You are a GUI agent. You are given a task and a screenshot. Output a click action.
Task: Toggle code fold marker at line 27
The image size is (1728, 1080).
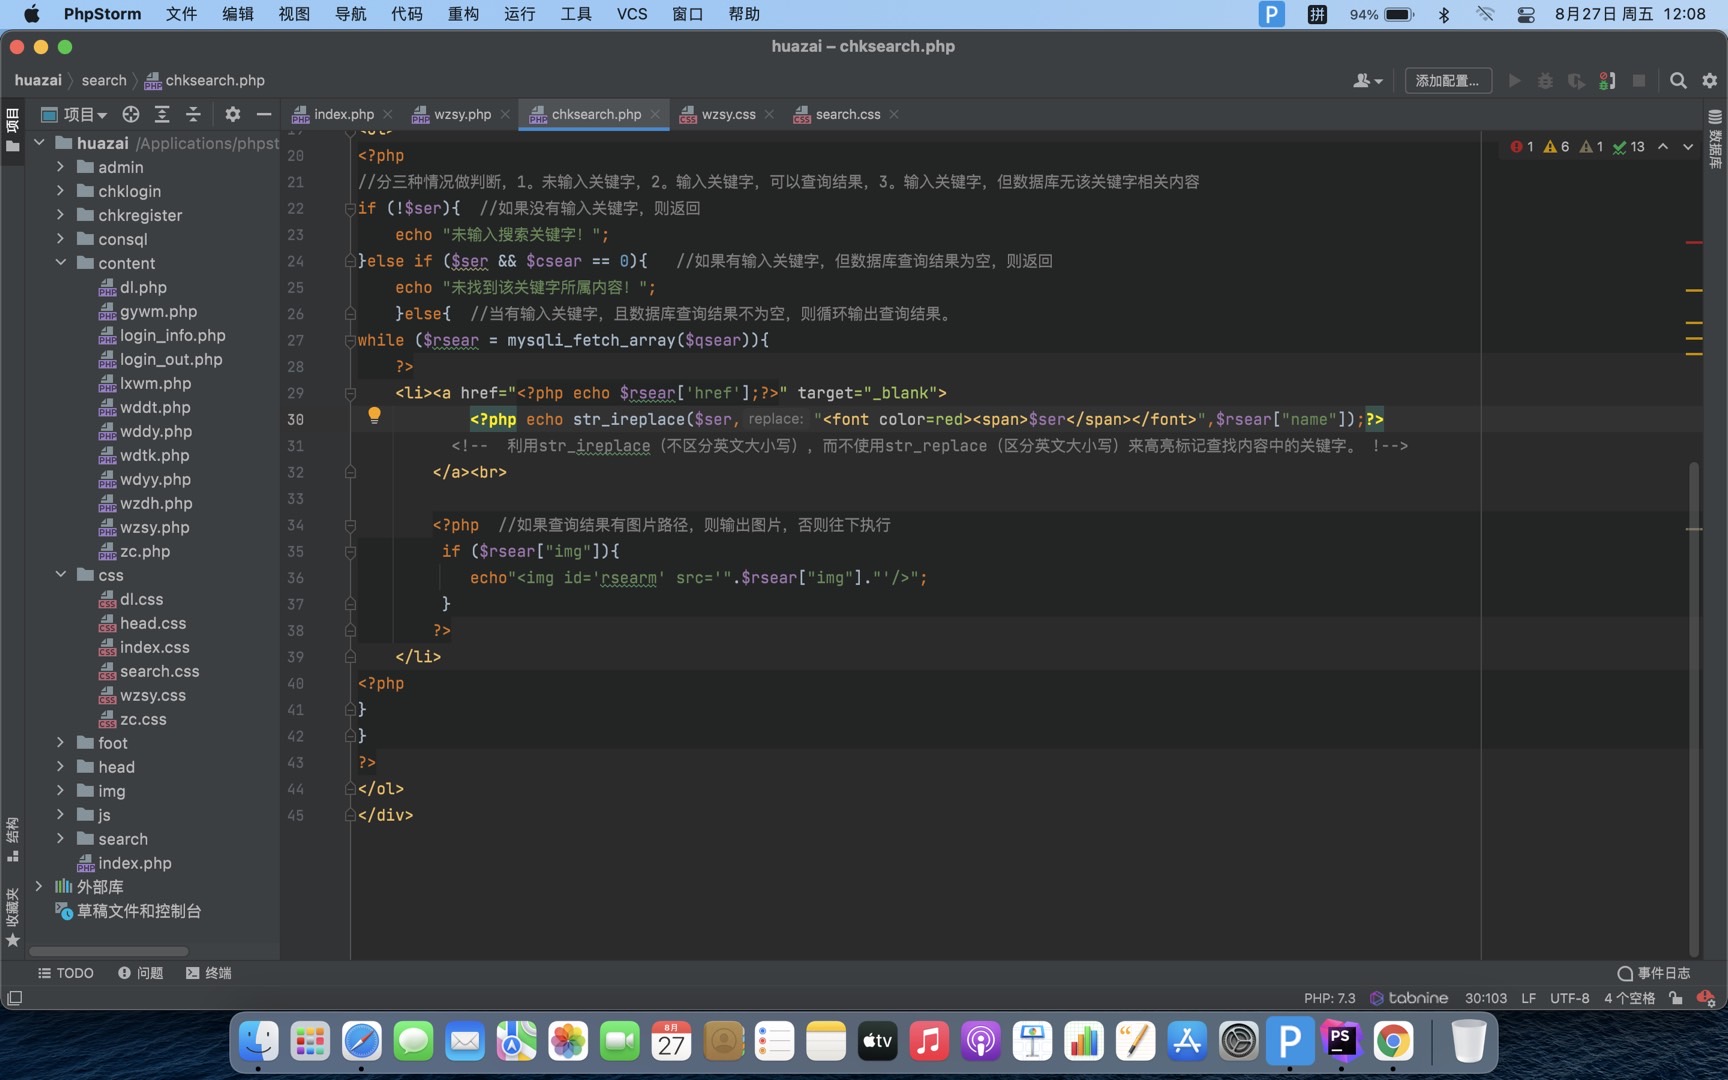[x=350, y=340]
